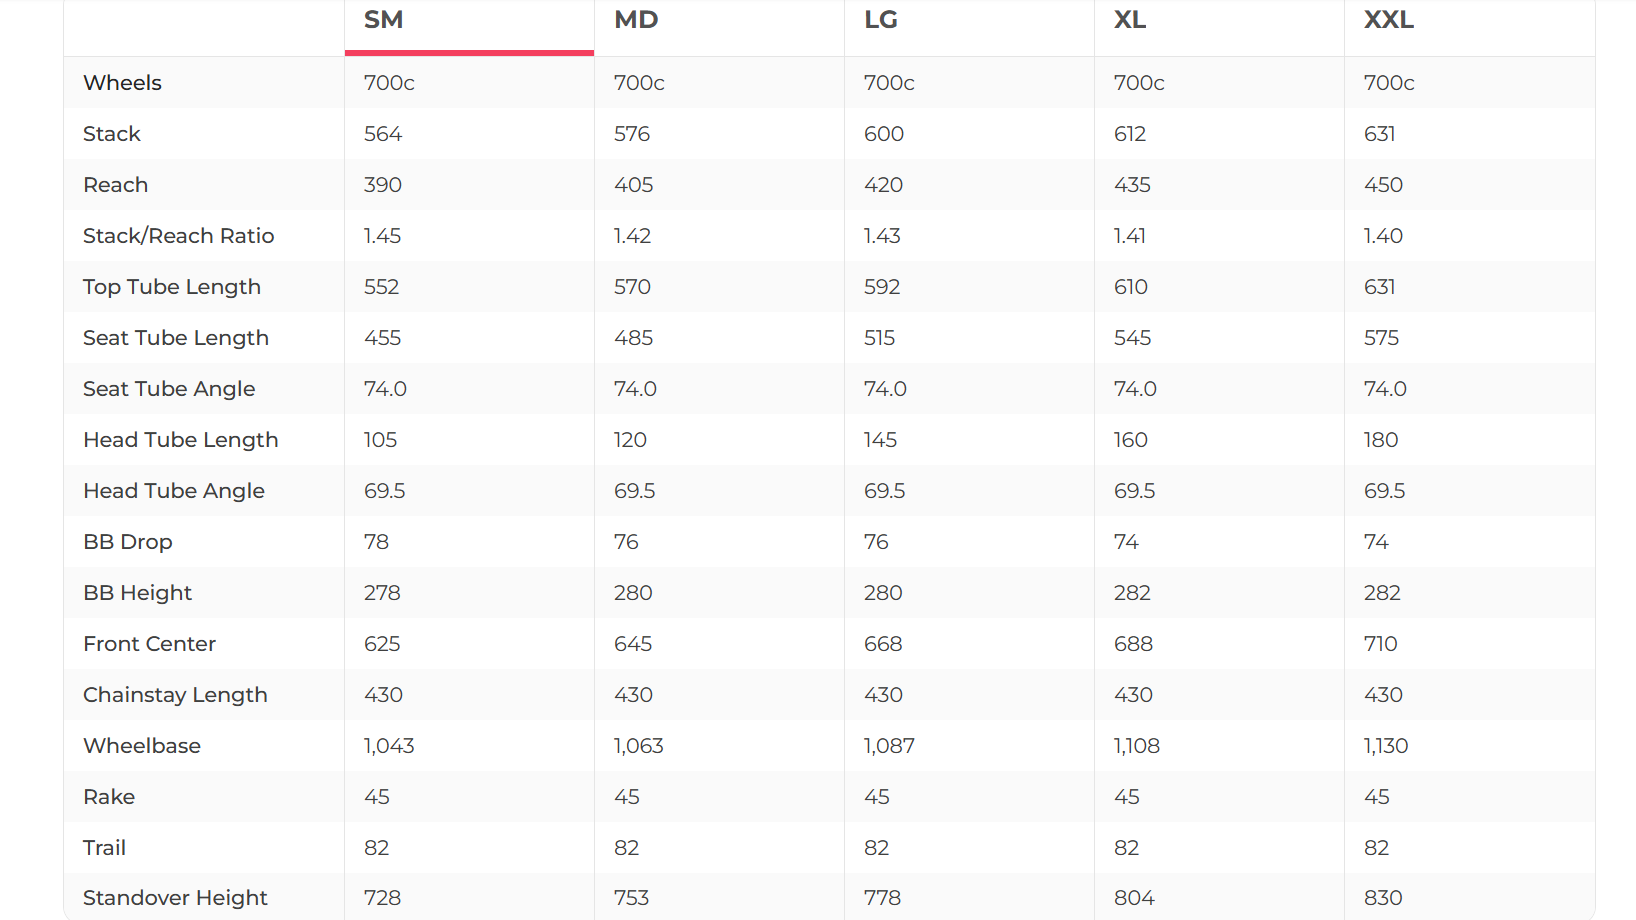Click the Wheels row label
Viewport: 1636px width, 920px height.
coord(122,83)
